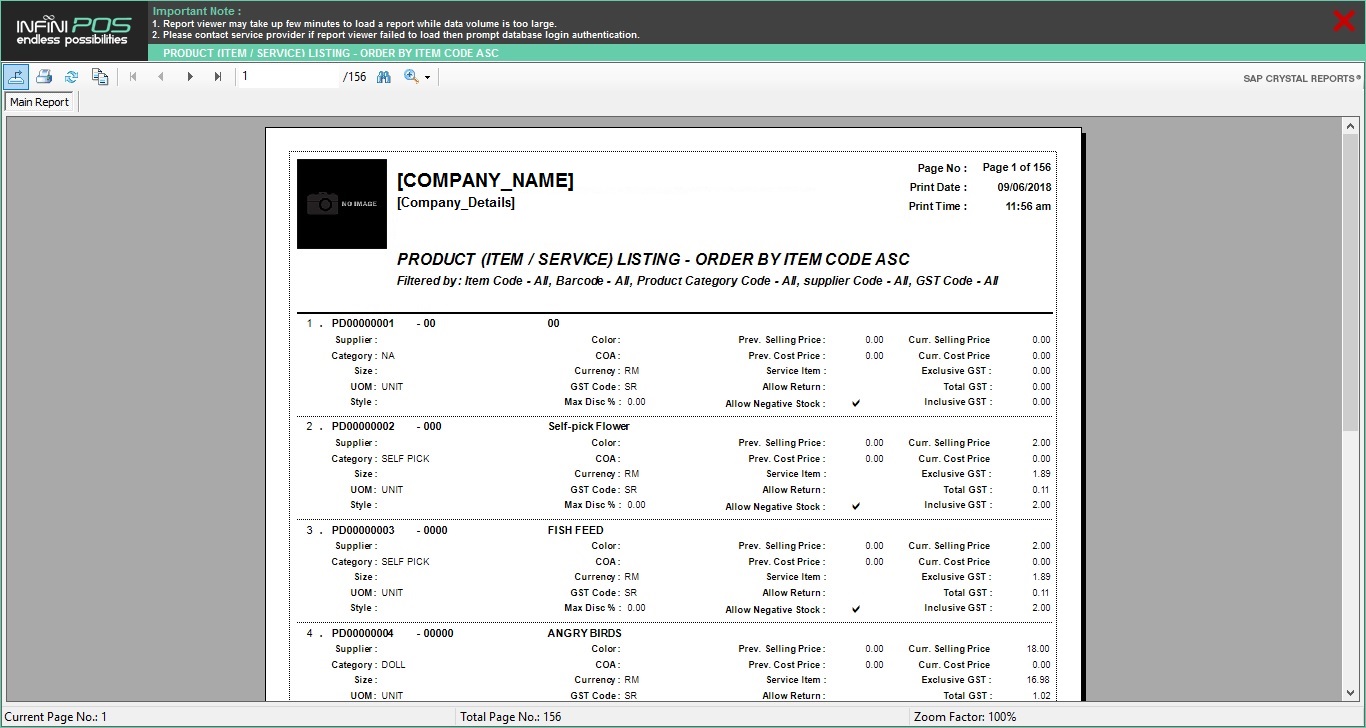Close the report viewer with the red X
The width and height of the screenshot is (1366, 728).
[x=1345, y=21]
